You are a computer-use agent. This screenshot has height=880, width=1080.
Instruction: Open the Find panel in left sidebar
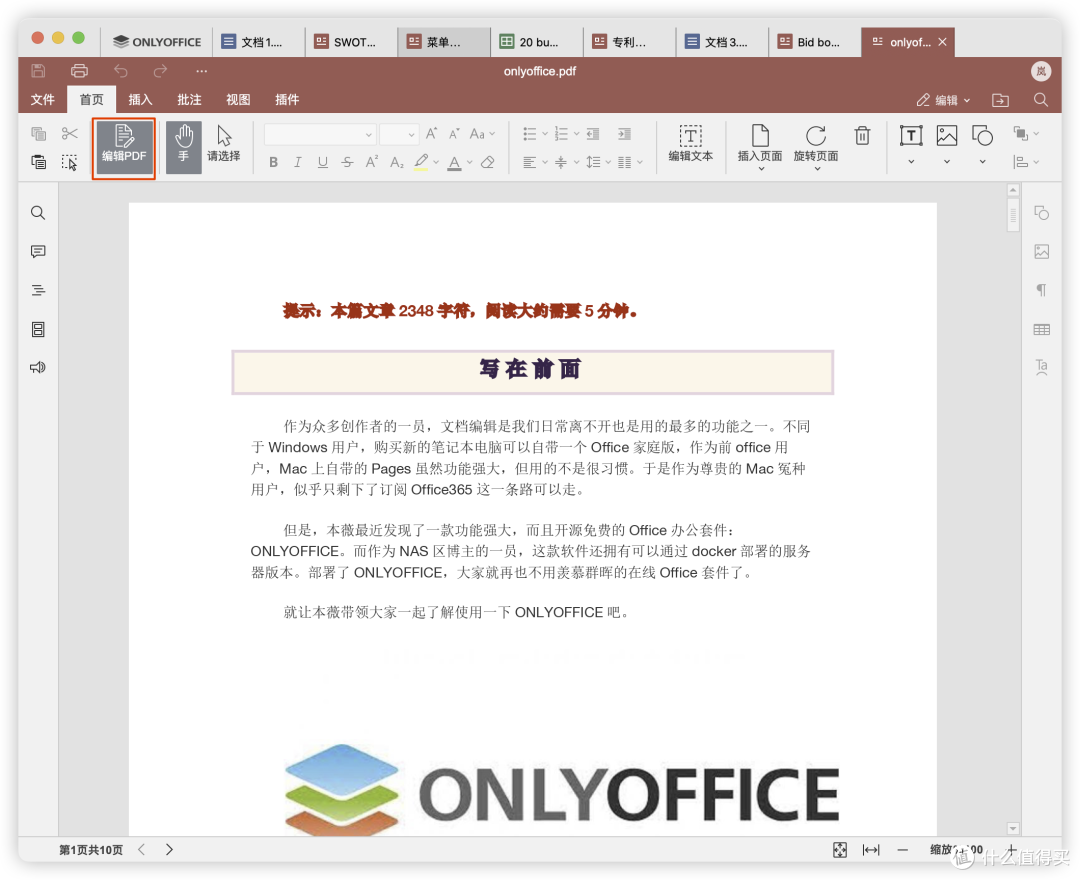(39, 213)
